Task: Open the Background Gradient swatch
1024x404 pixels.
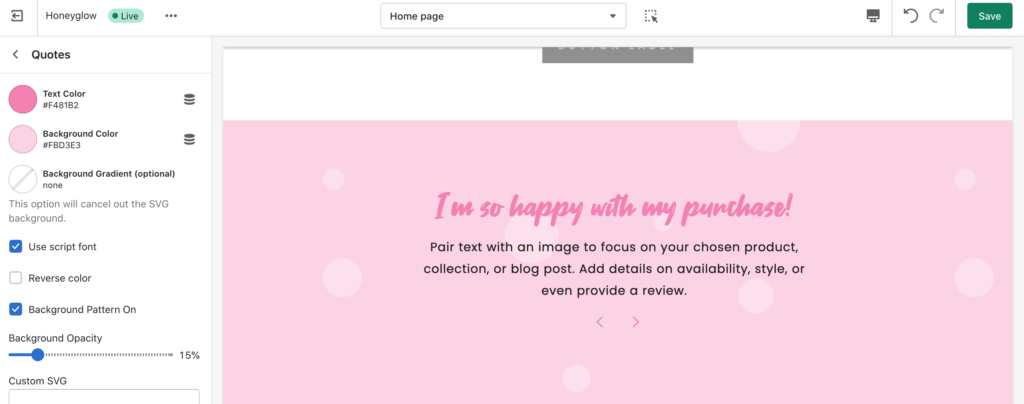Action: [23, 179]
